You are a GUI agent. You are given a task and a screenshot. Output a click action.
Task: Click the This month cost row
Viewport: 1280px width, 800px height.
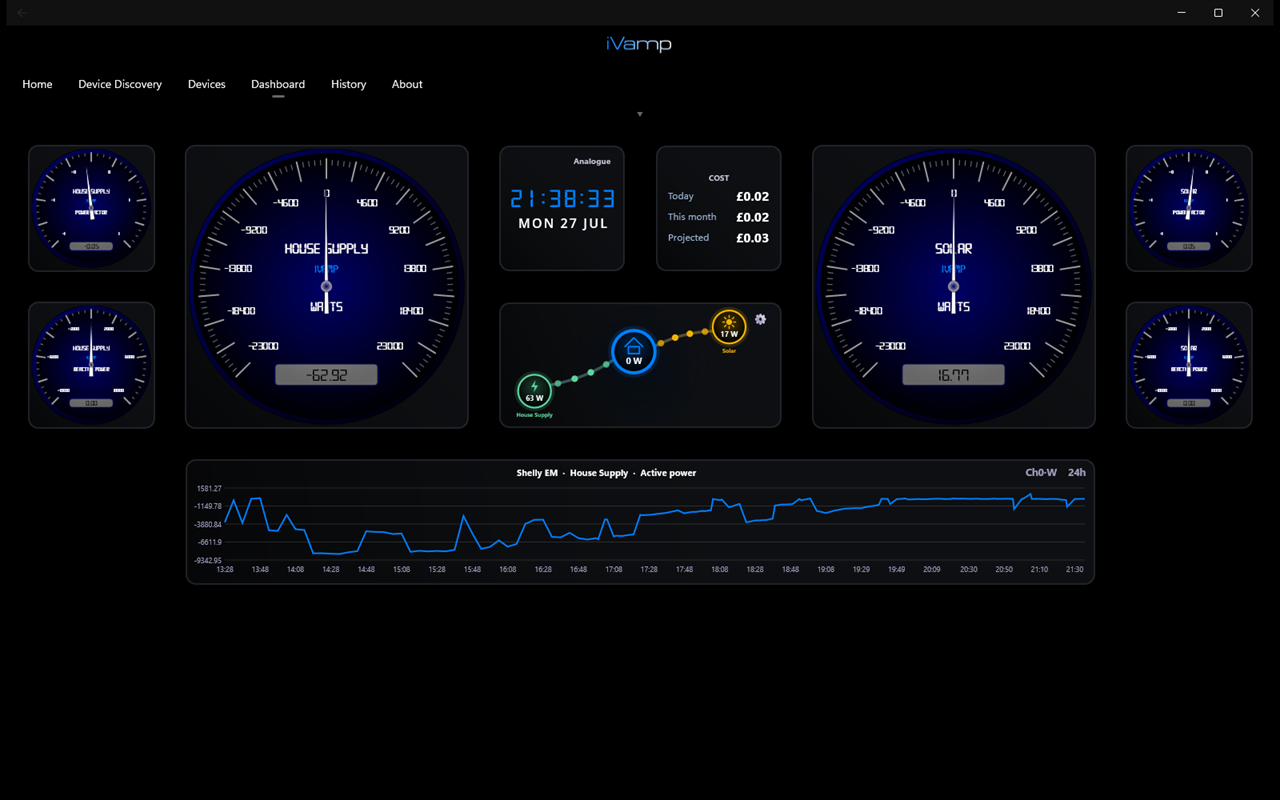tap(719, 217)
